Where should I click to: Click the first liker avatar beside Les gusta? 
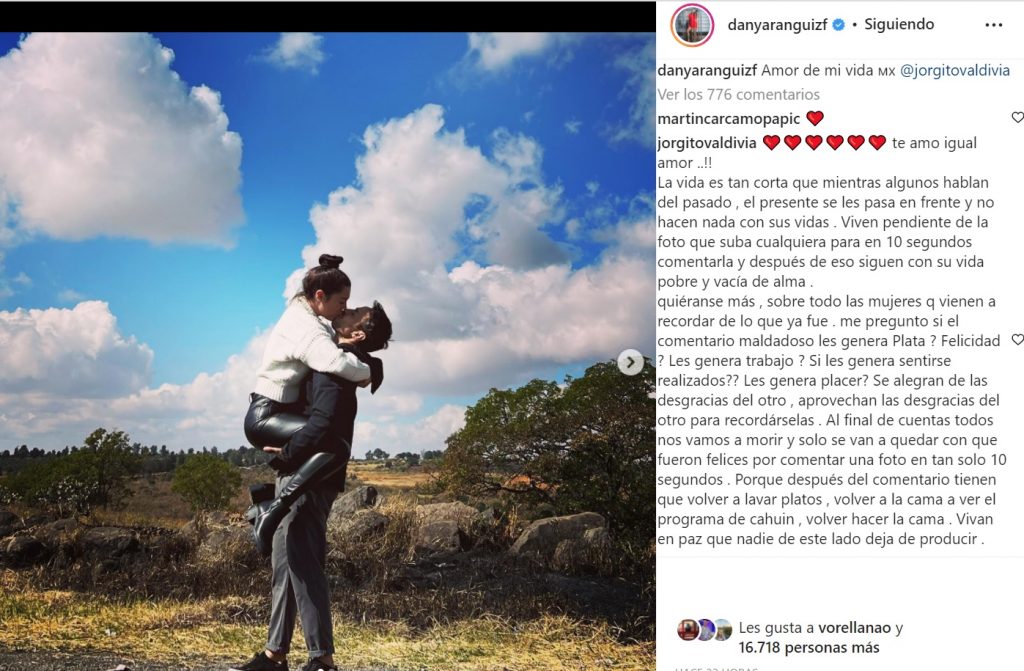687,630
